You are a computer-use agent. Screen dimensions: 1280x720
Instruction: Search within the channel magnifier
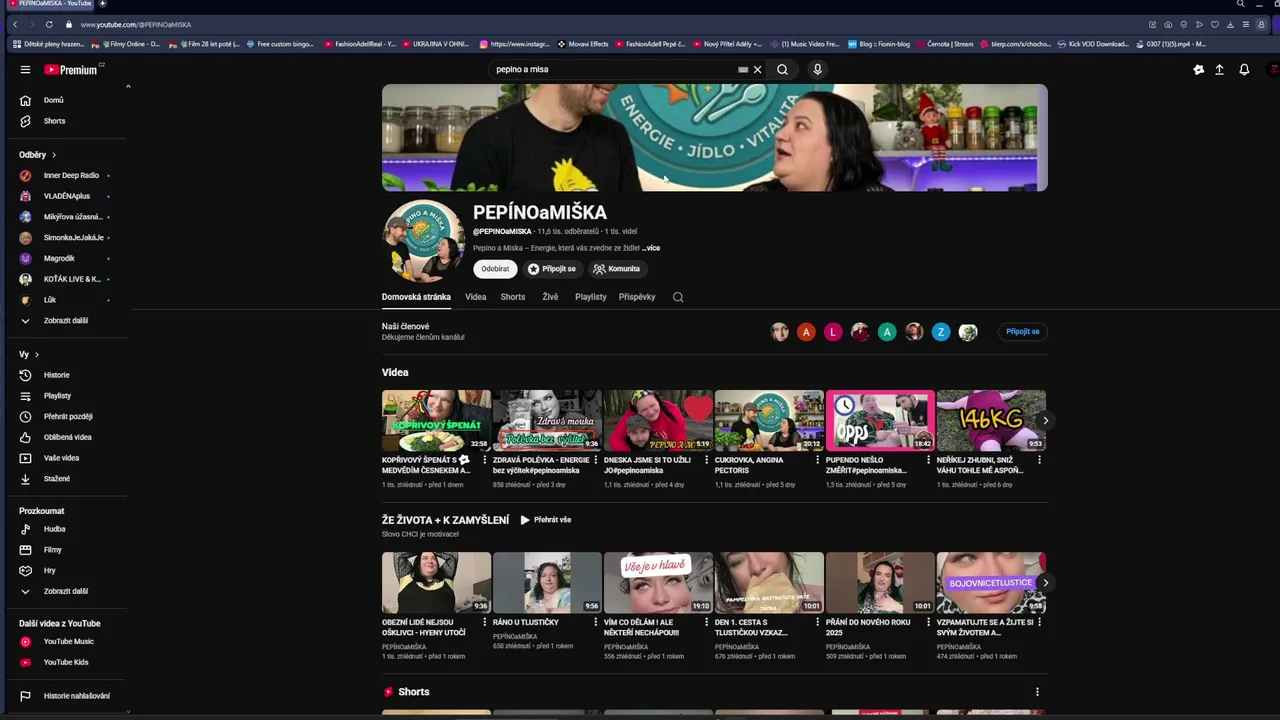coord(678,297)
